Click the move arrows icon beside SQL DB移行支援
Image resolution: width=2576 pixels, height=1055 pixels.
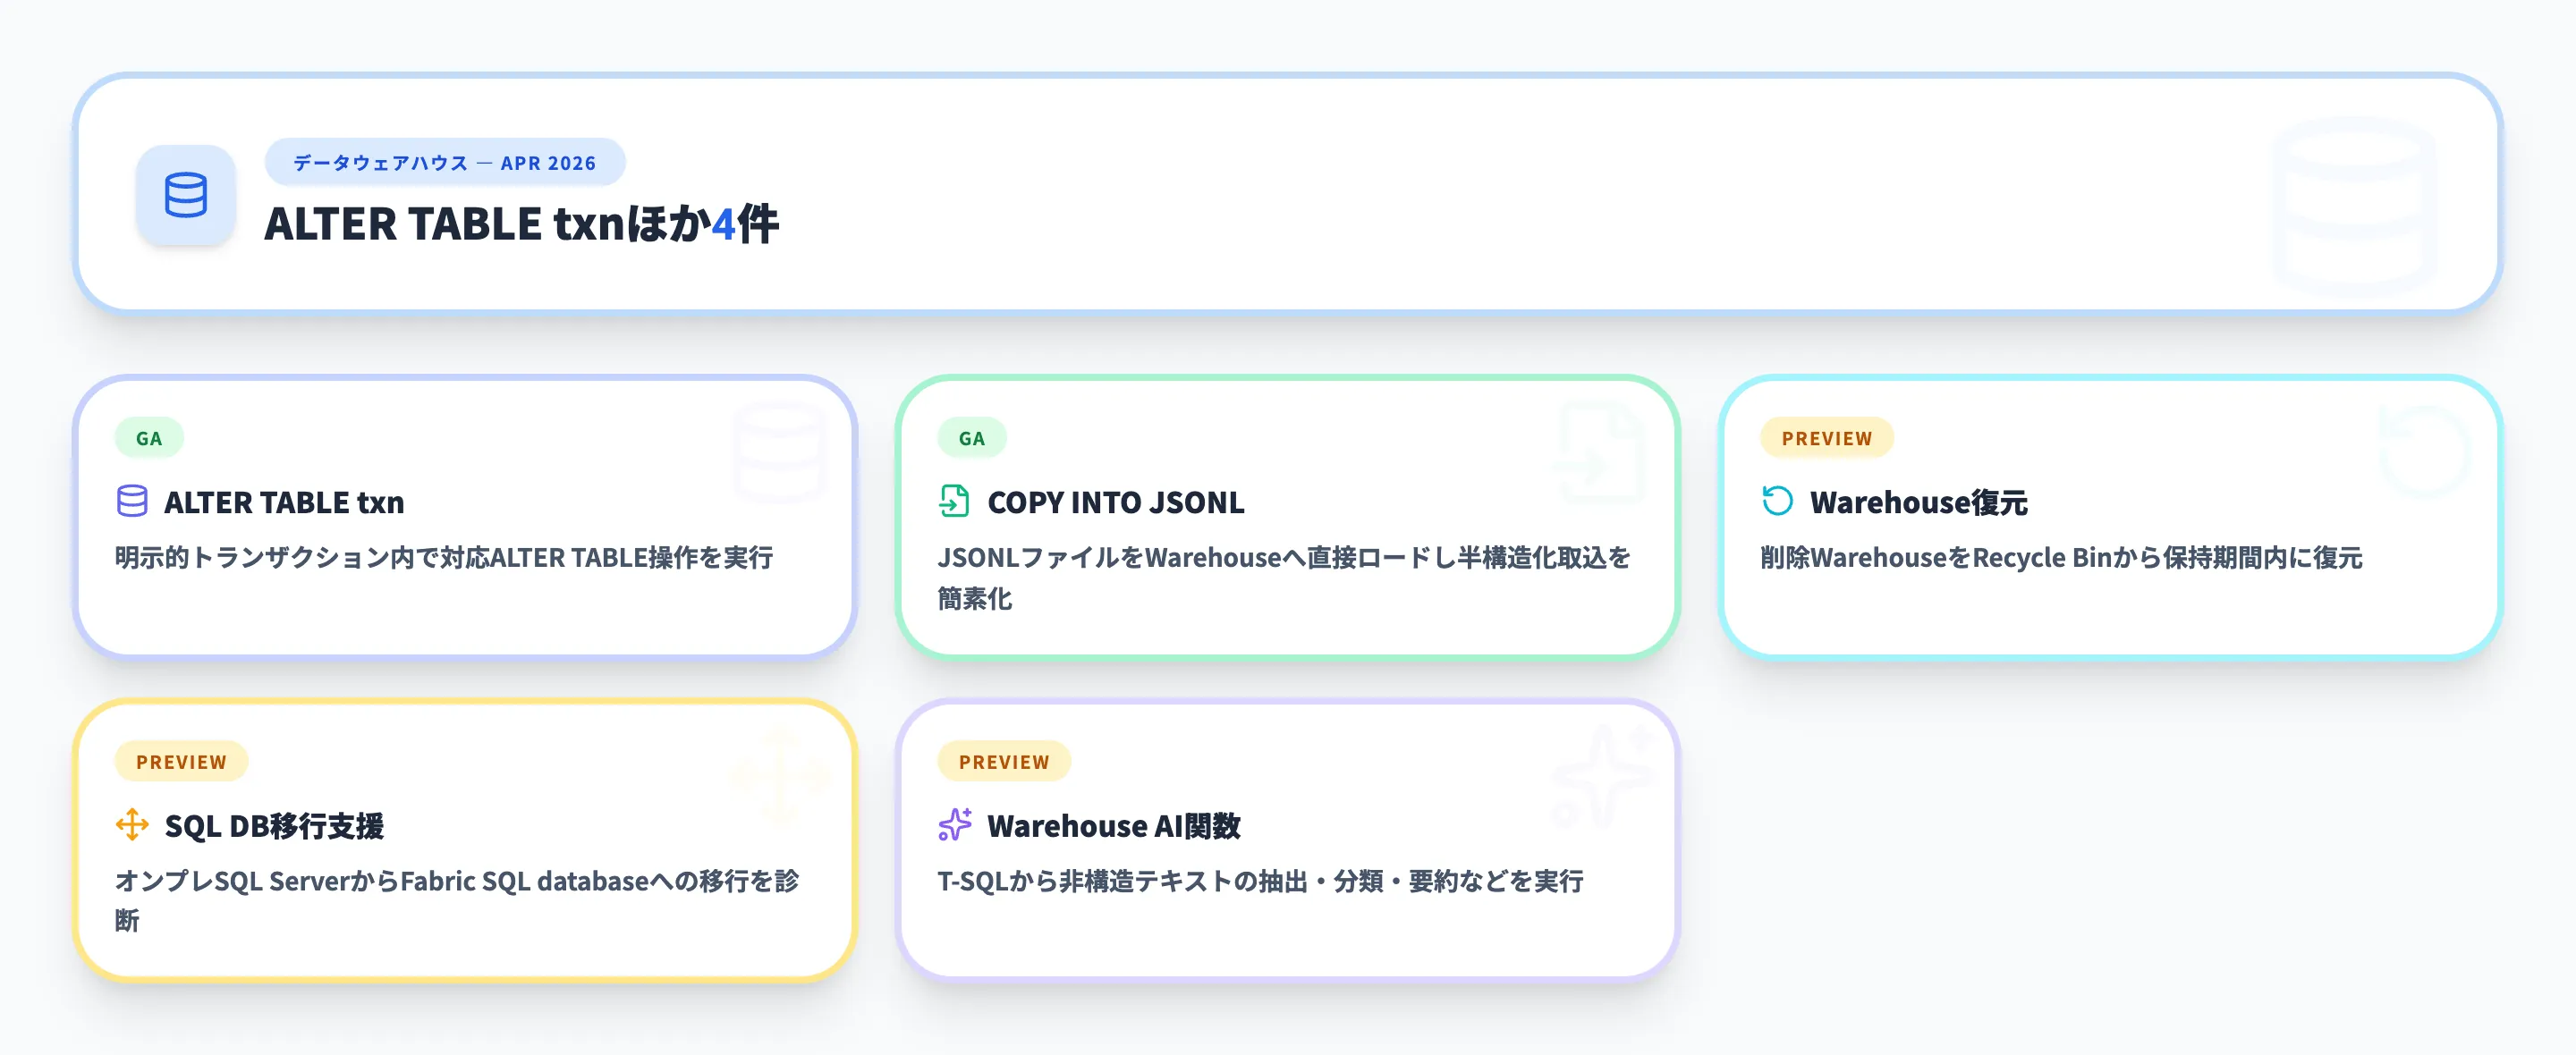pos(132,825)
